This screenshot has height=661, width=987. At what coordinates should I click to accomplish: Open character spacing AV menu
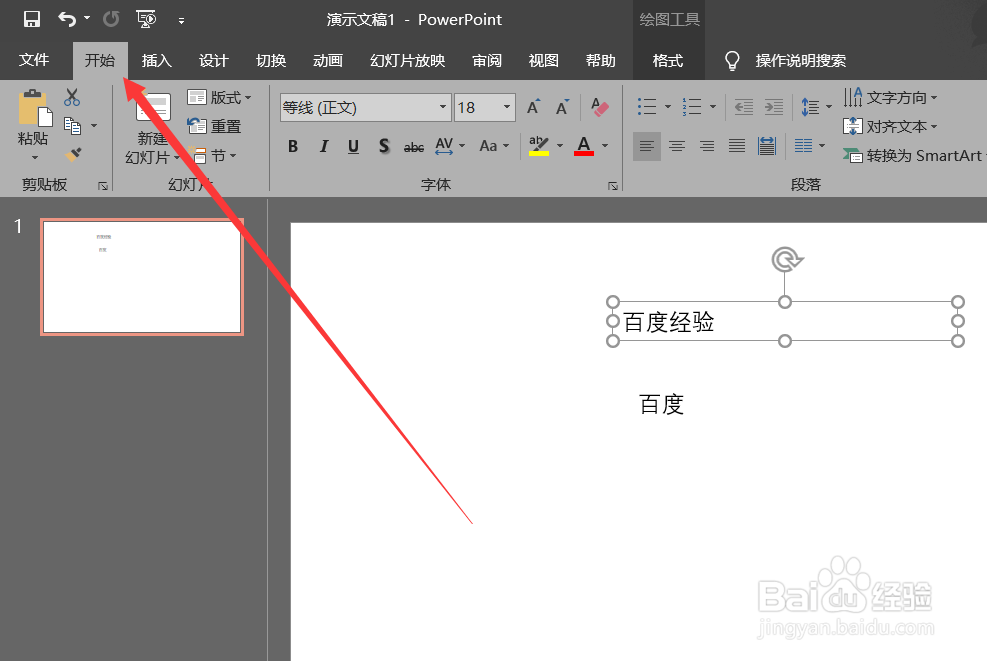click(x=449, y=146)
